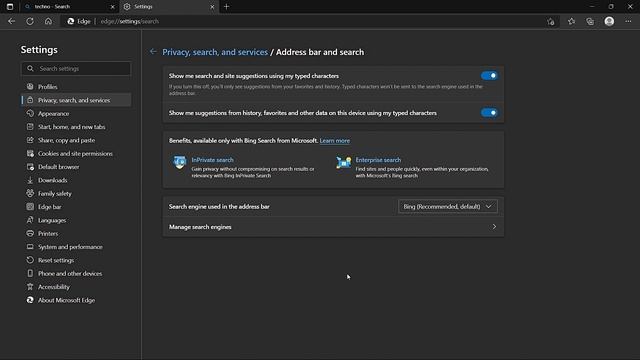640x360 pixels.
Task: Switch to the techno - Search tab
Action: pyautogui.click(x=69, y=7)
